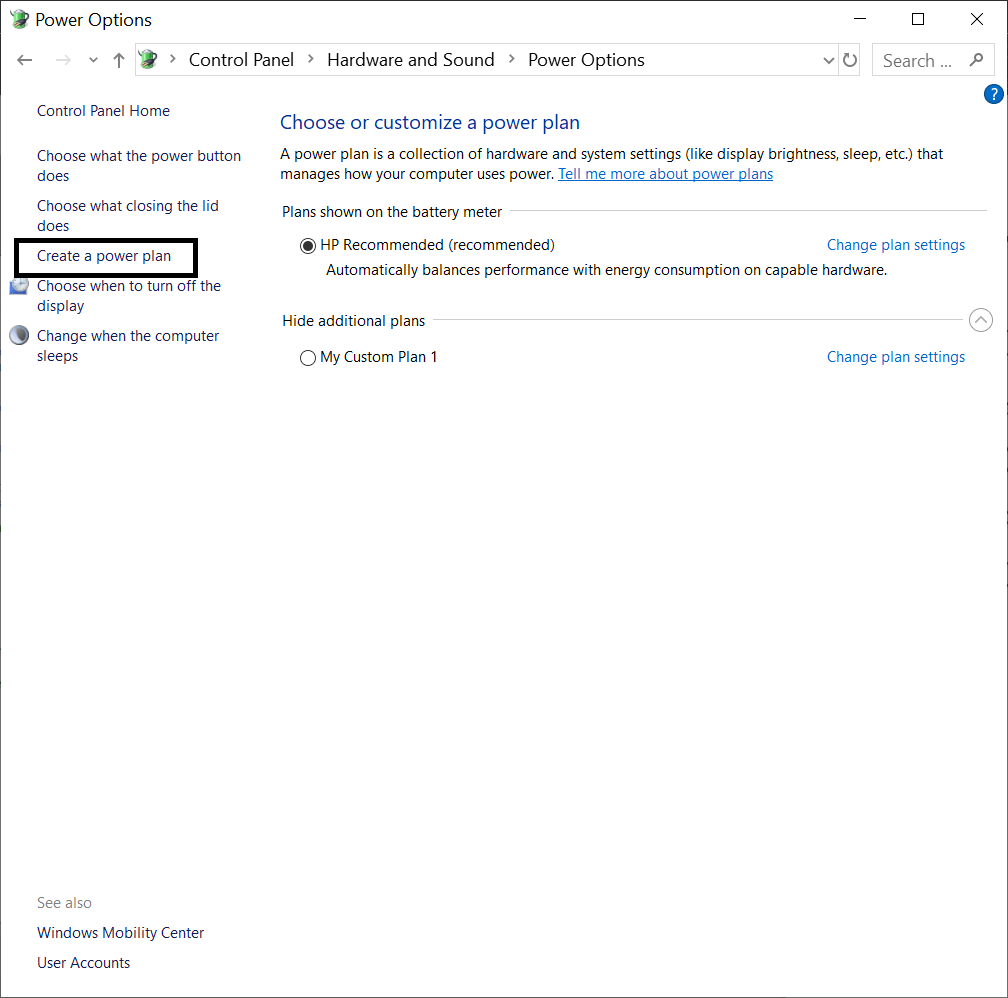Open the recent pages chevron dropdown

(92, 60)
